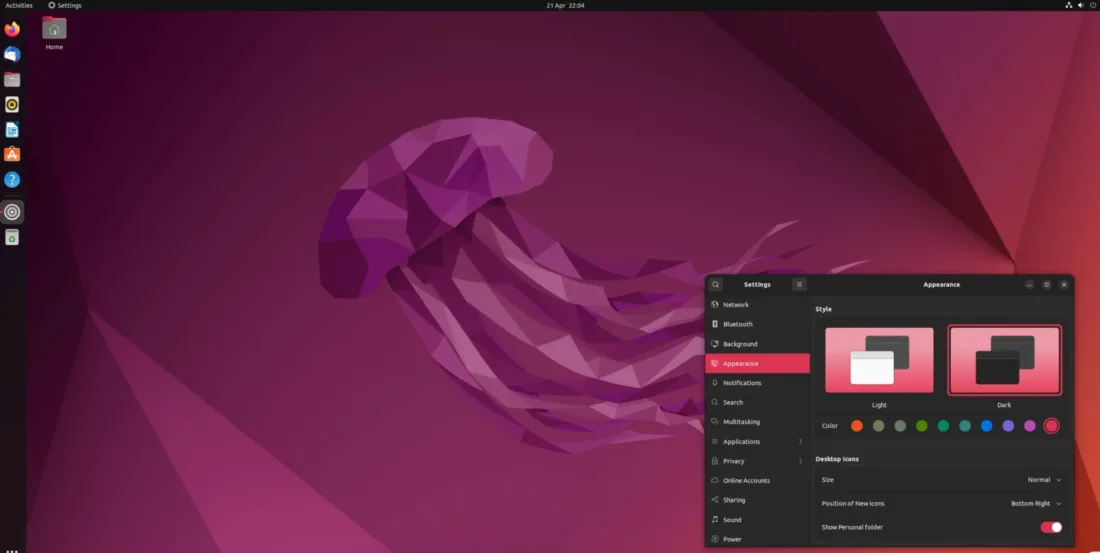Open the icon Size dropdown
Viewport: 1100px width, 553px height.
[x=1044, y=480]
